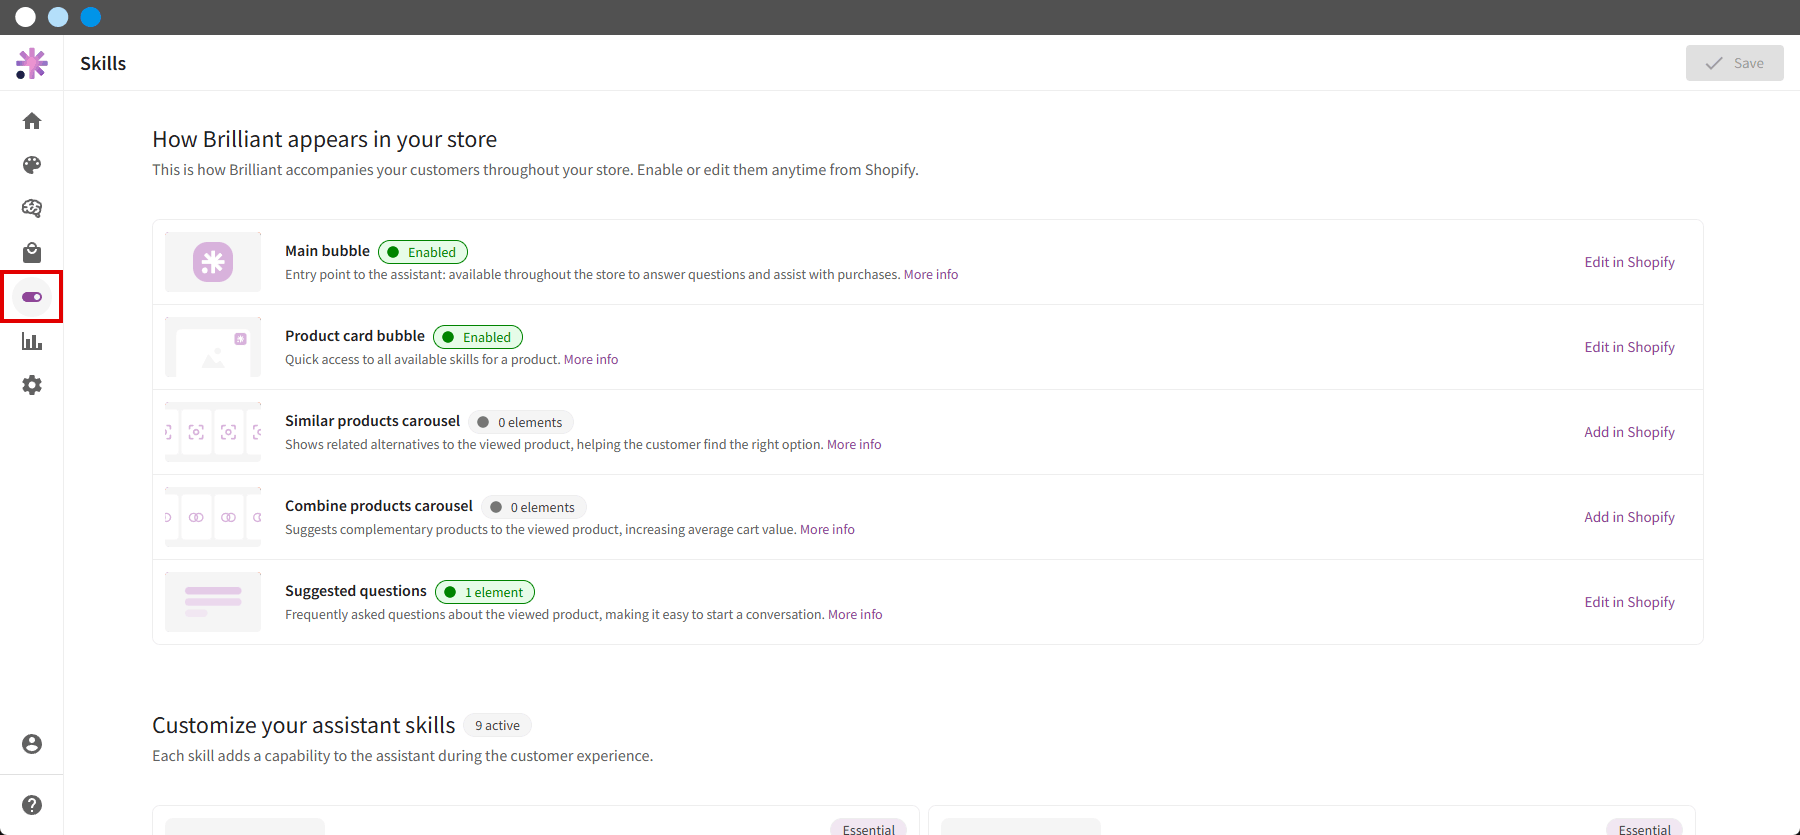Open the shopping bag products icon

tap(32, 252)
